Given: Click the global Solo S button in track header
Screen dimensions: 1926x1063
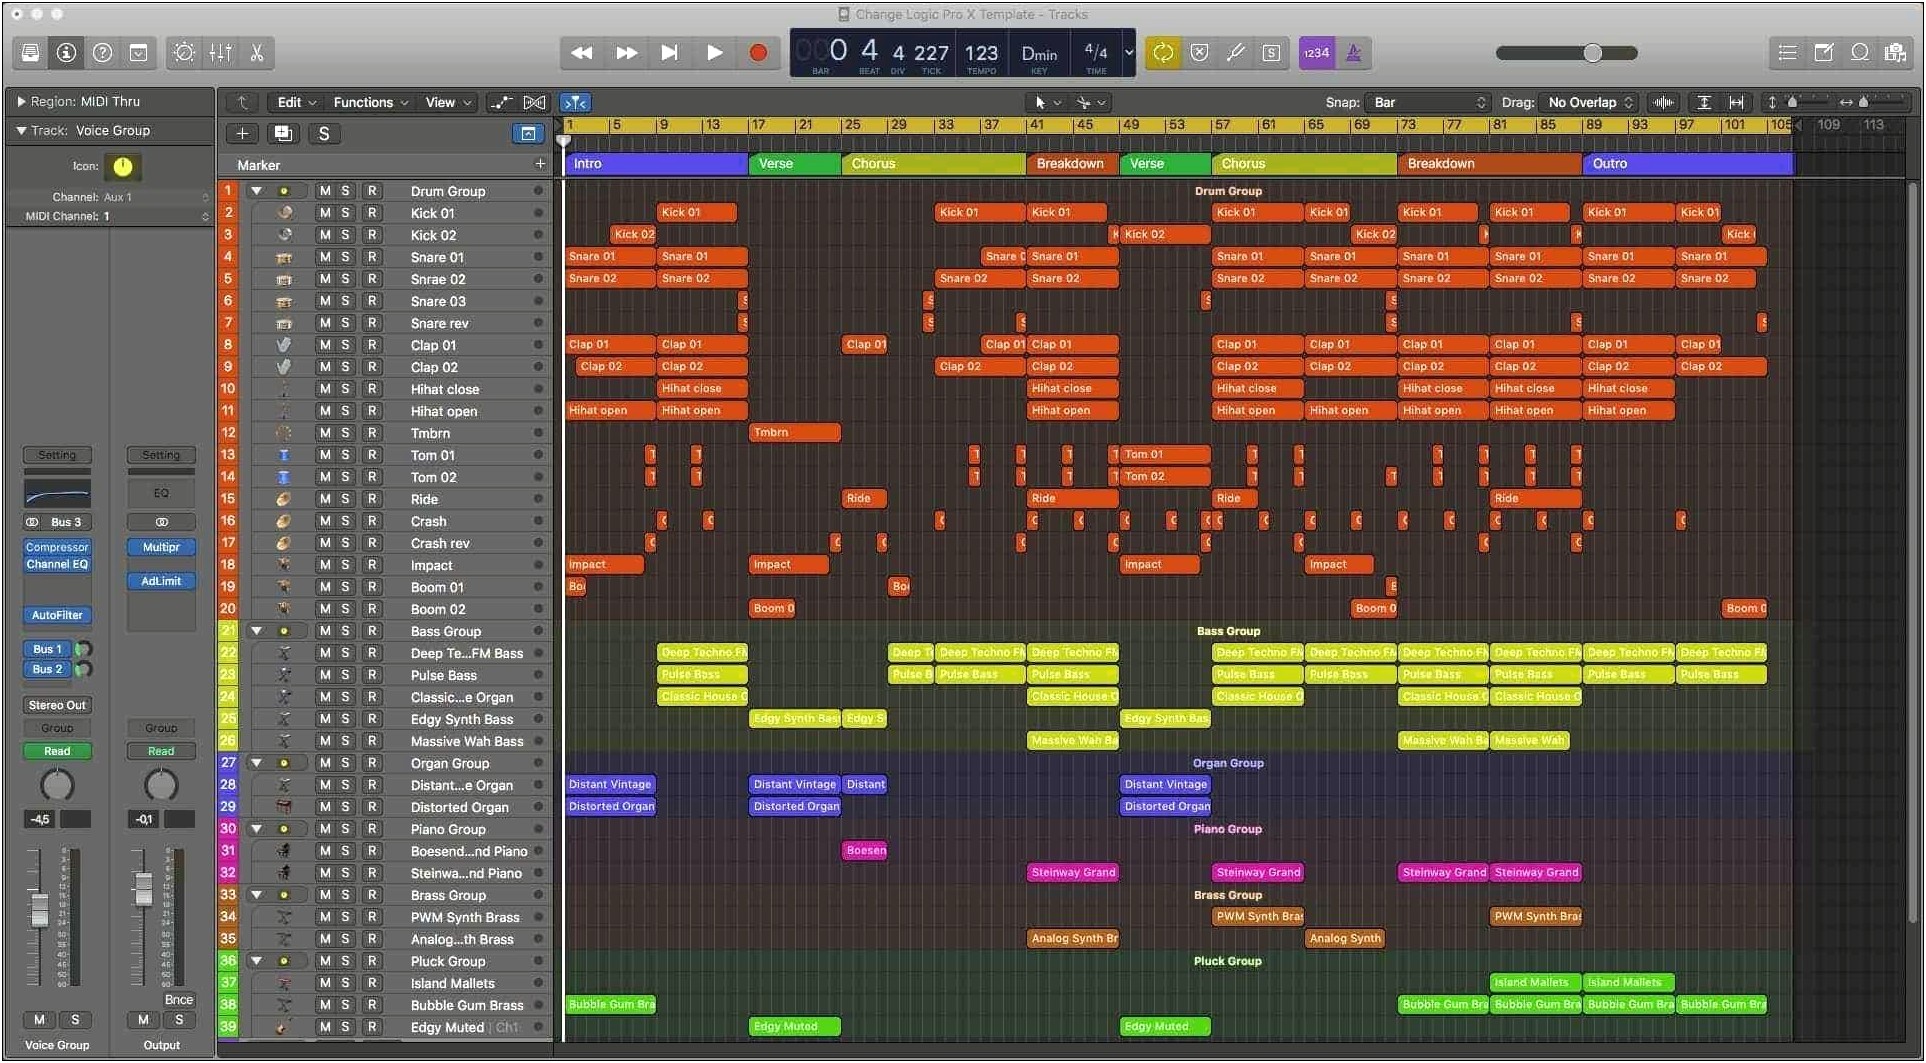Looking at the screenshot, I should coord(323,134).
